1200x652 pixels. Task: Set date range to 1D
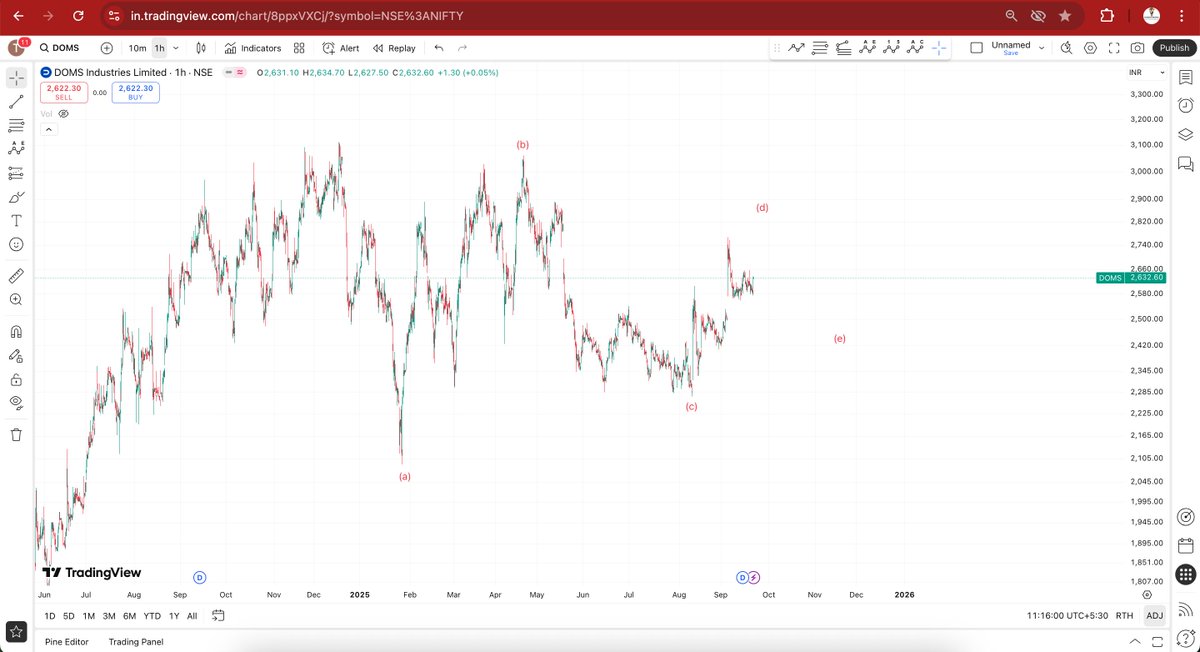point(50,616)
